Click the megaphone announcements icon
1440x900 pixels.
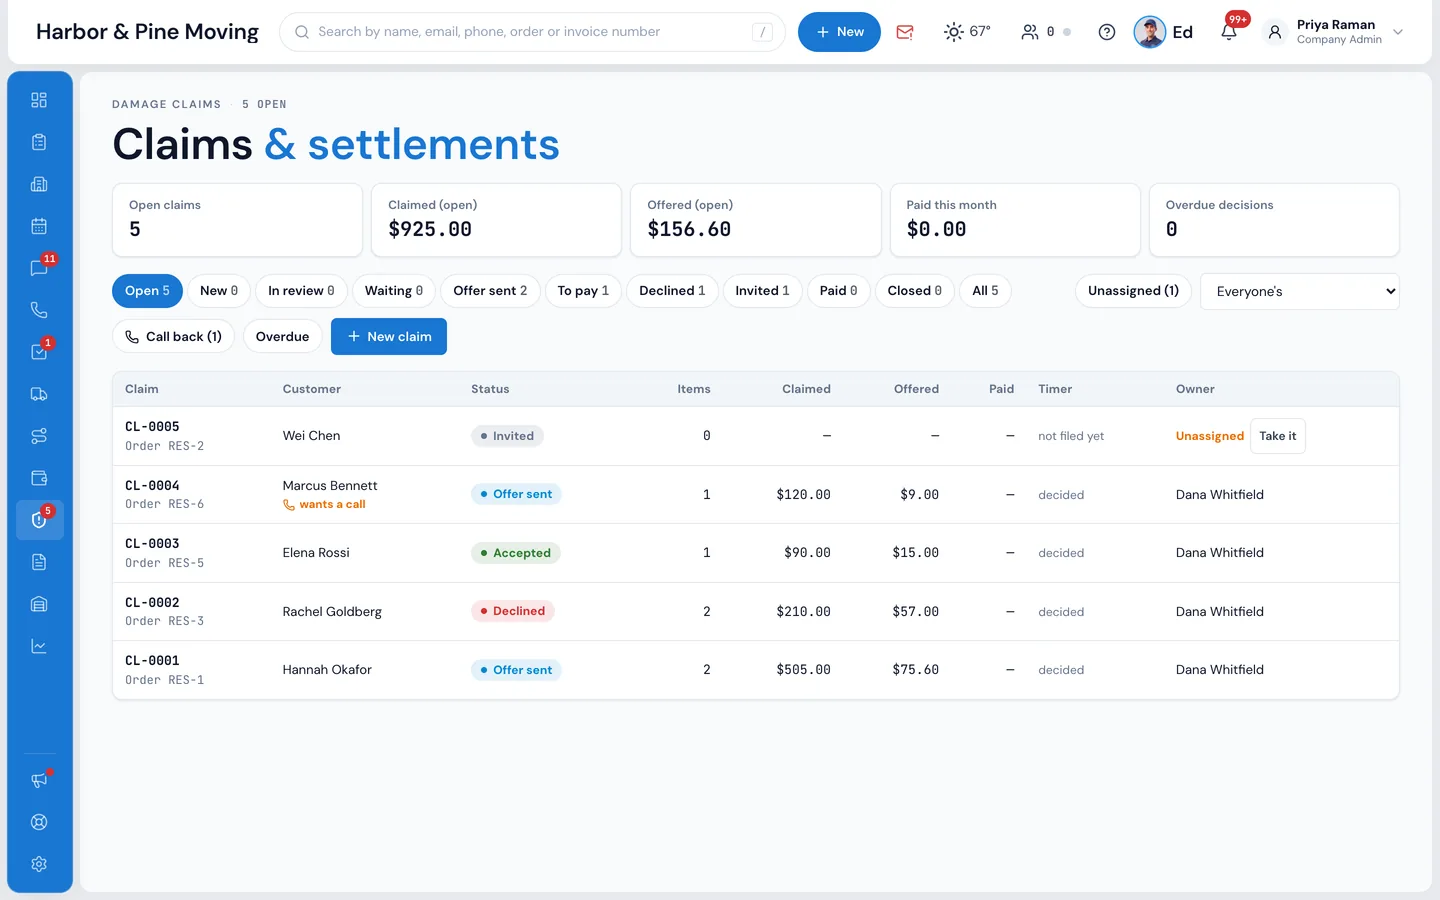39,780
